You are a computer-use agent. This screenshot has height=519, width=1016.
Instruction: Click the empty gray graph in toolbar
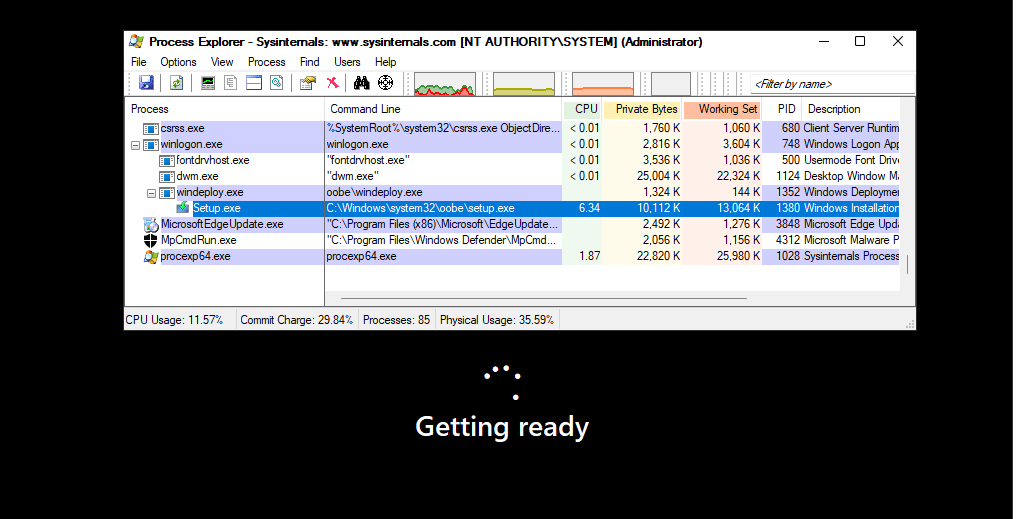[x=671, y=84]
